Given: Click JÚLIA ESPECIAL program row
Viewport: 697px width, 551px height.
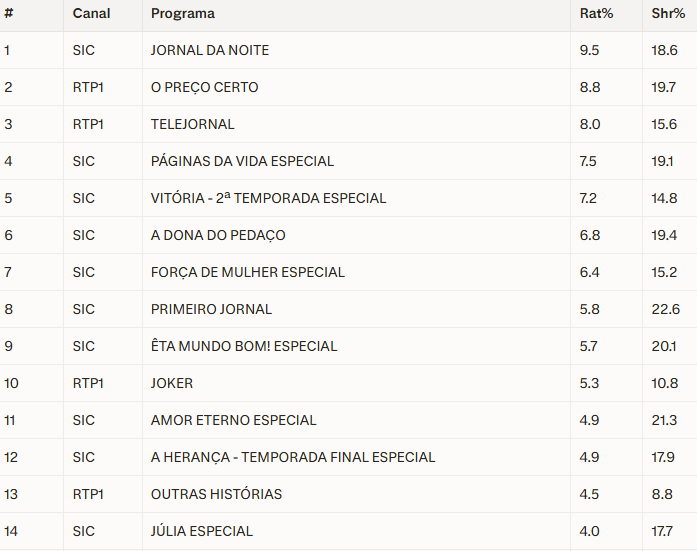Looking at the screenshot, I should [x=202, y=531].
